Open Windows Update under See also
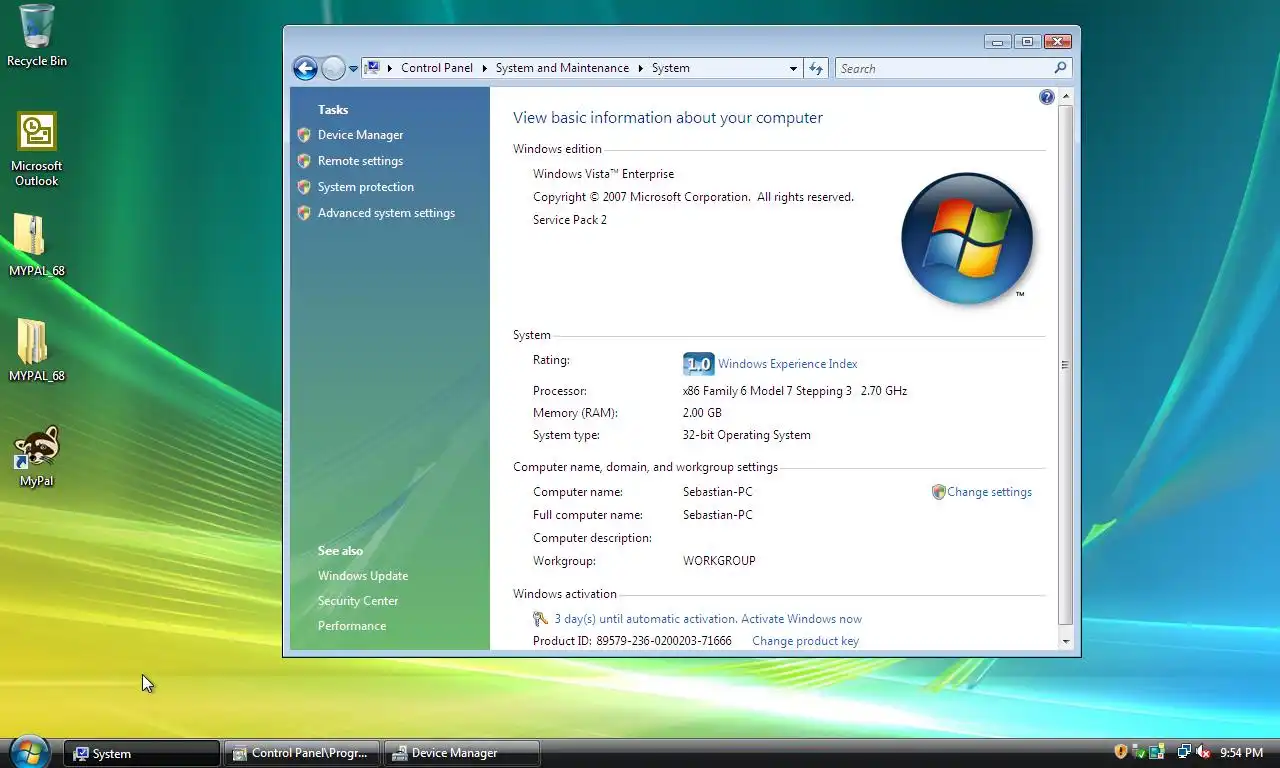Screen dimensions: 1280x768 pyautogui.click(x=362, y=576)
